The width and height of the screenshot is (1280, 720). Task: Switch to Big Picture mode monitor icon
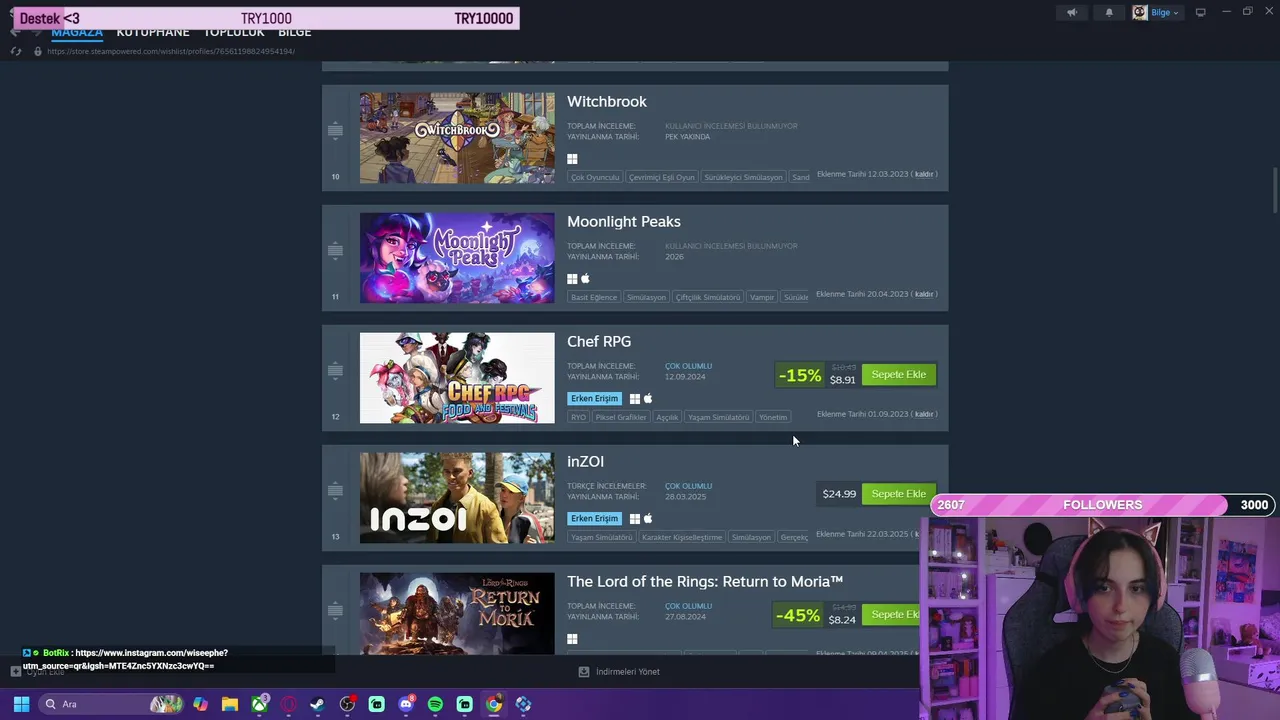coord(1200,13)
